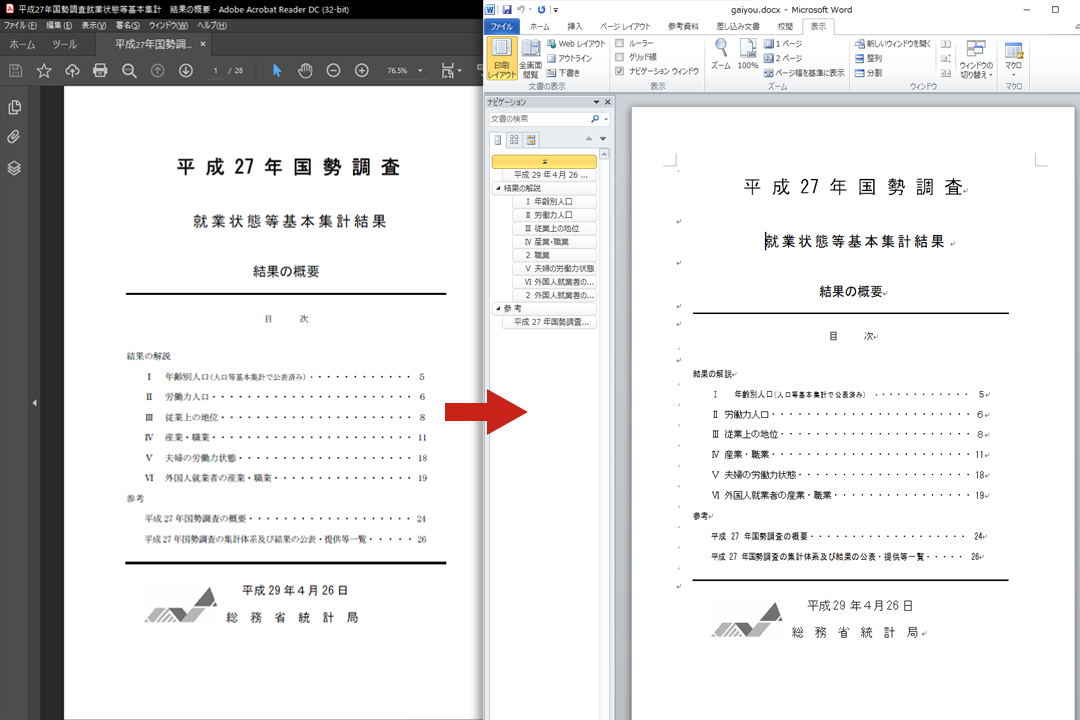This screenshot has height=720, width=1080.
Task: Go to next page arrow in Acrobat
Action: click(x=186, y=70)
